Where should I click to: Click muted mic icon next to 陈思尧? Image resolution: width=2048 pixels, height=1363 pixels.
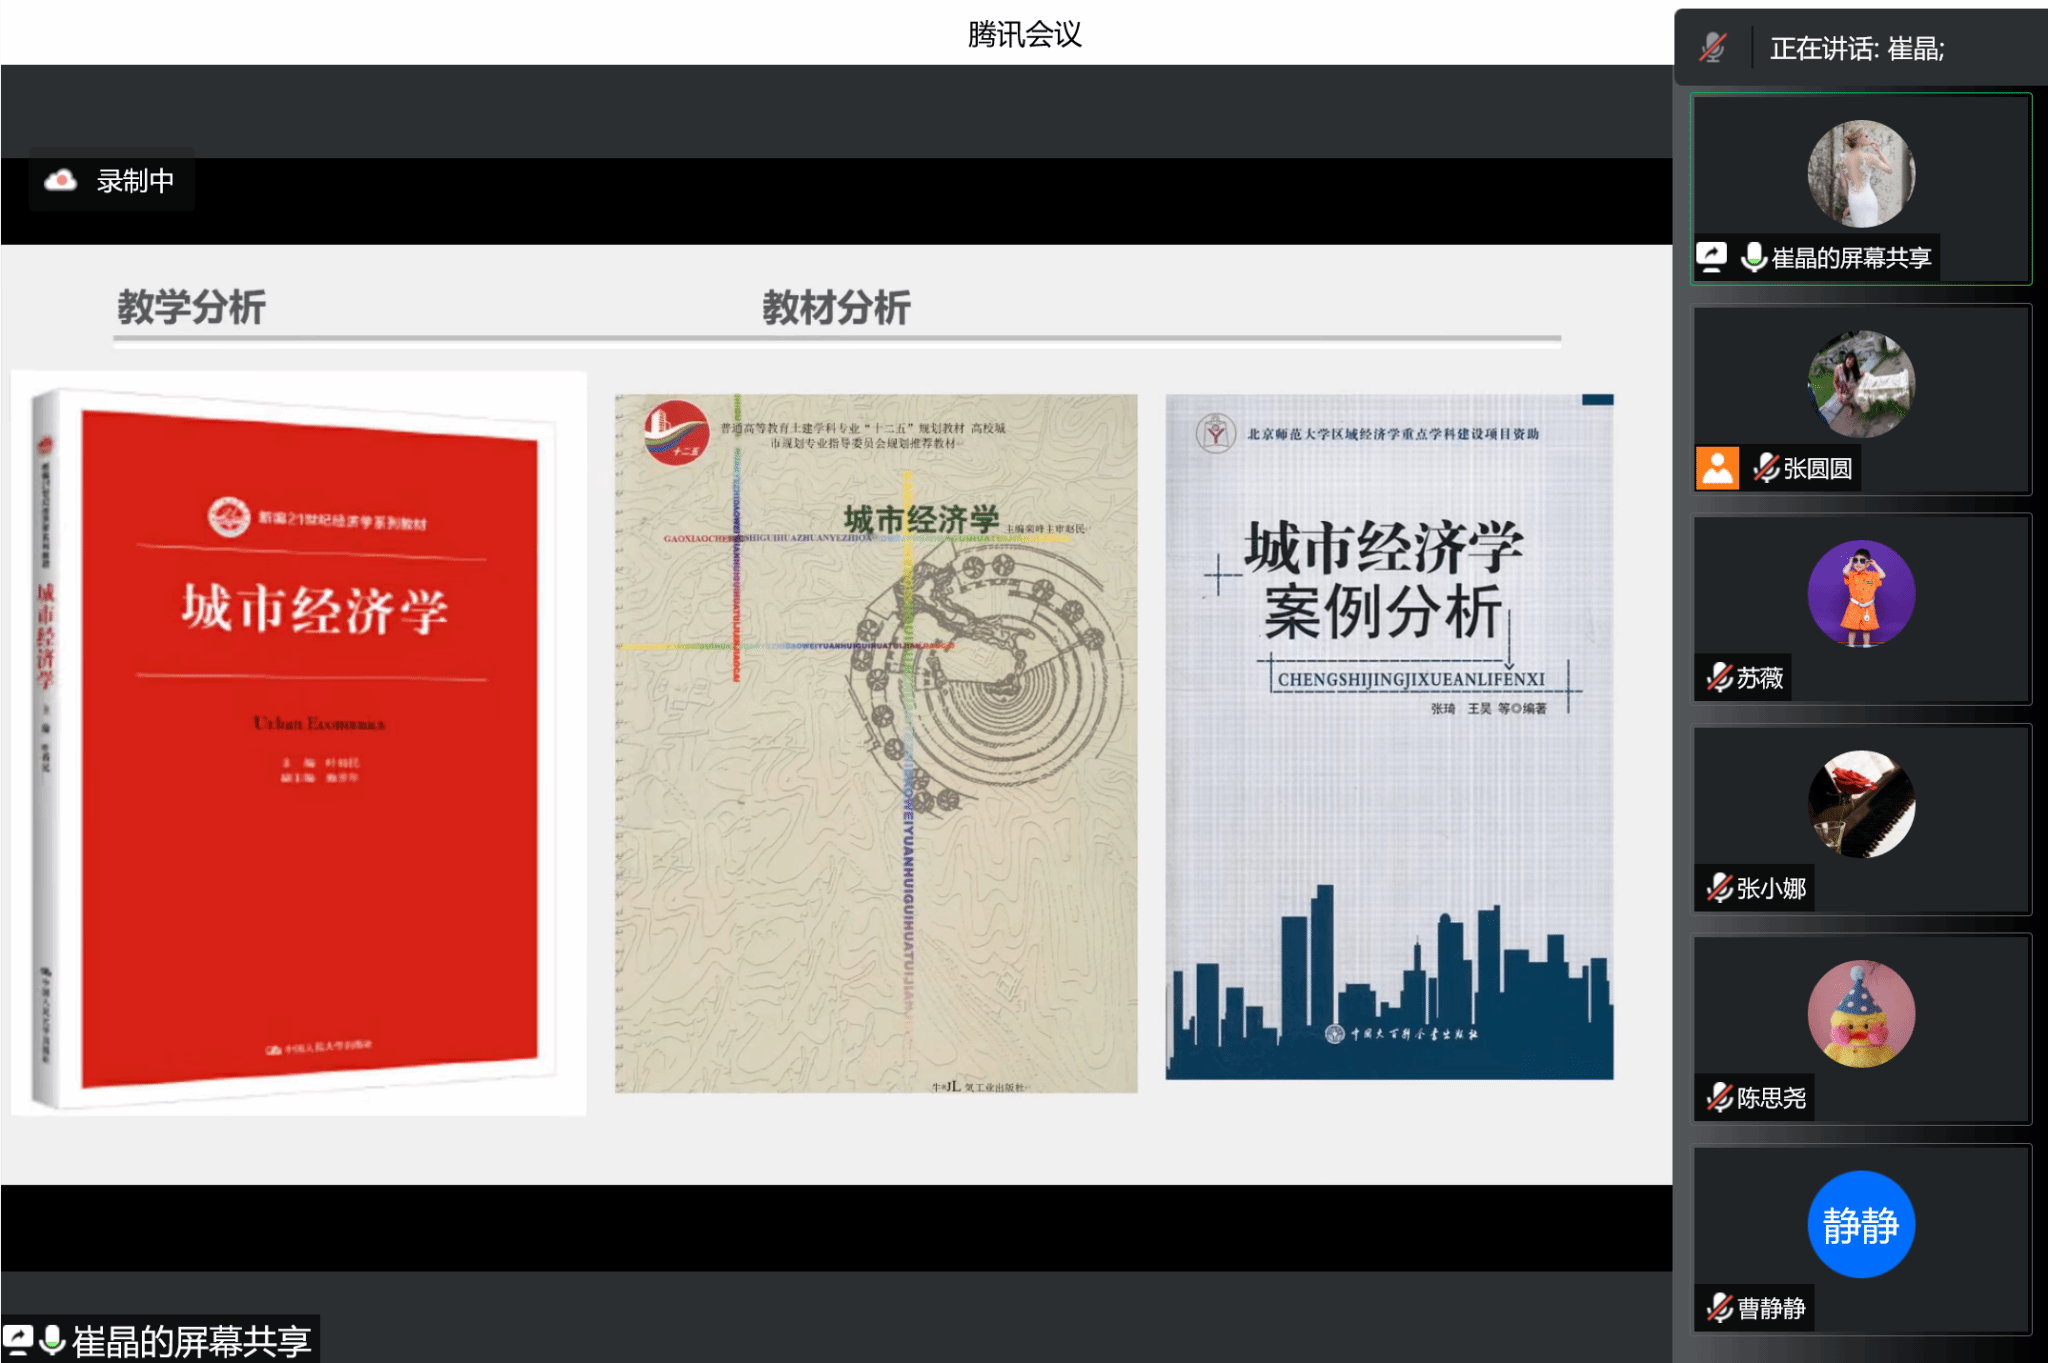[1719, 1098]
